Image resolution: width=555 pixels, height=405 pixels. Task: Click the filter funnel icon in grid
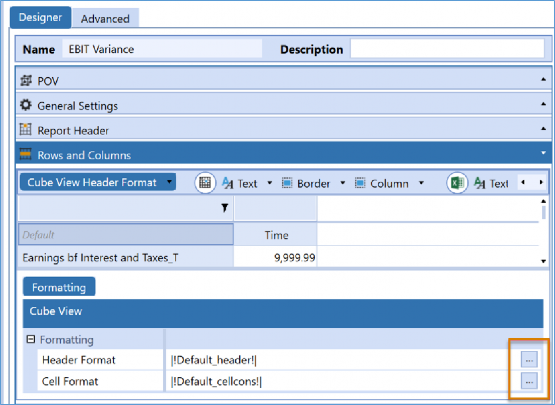pyautogui.click(x=224, y=208)
